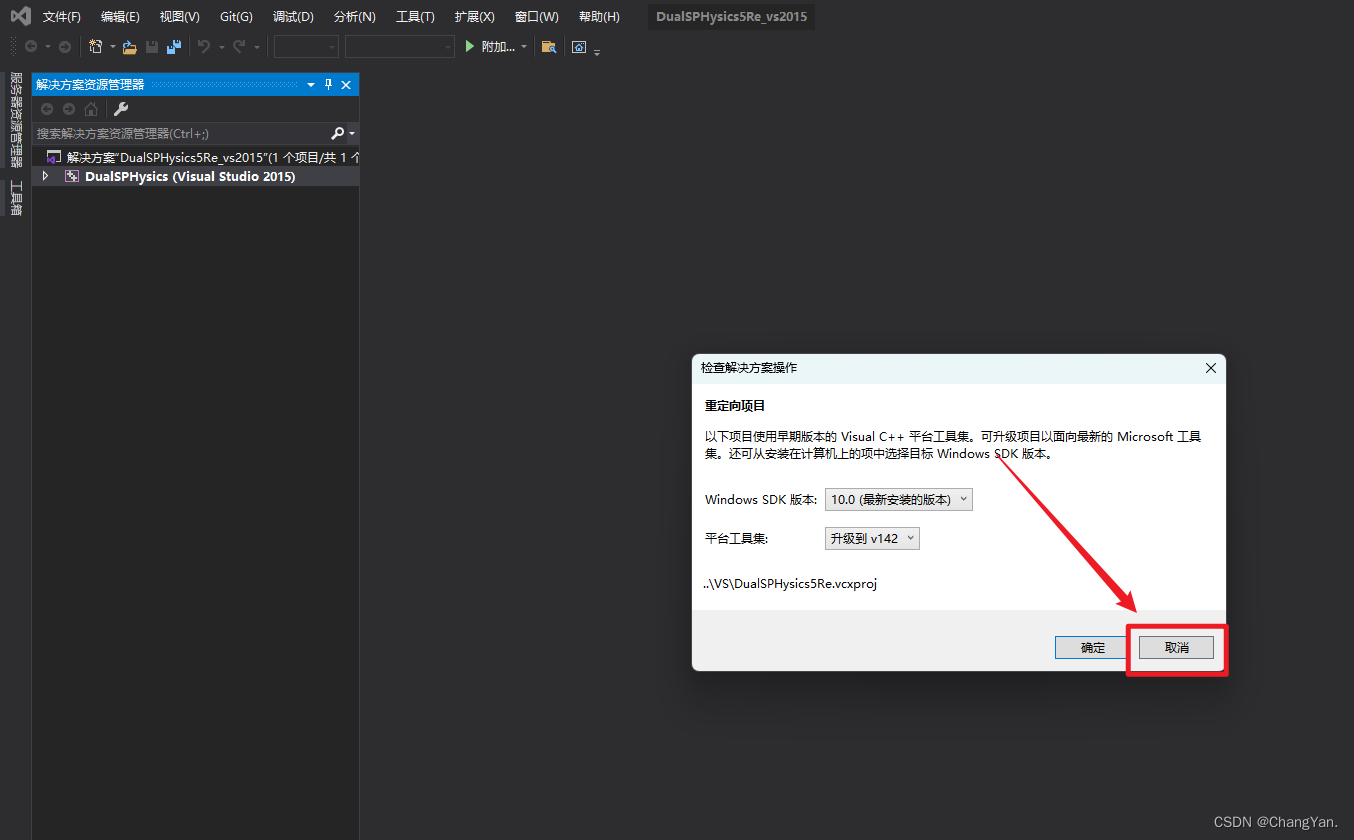Click the navigate backward toolbar icon

pyautogui.click(x=31, y=47)
